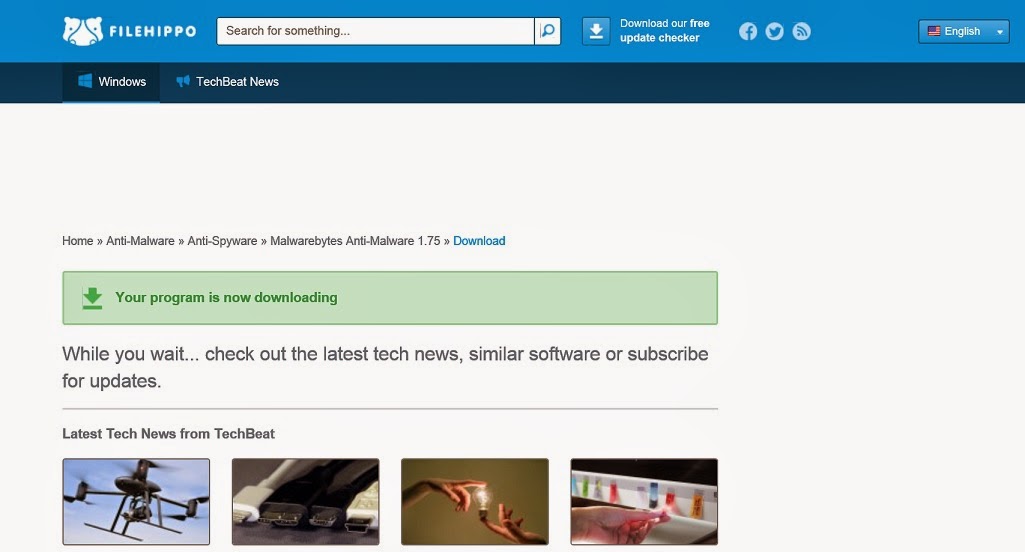Image resolution: width=1025 pixels, height=552 pixels.
Task: Open the USB cables news thumbnail
Action: click(x=305, y=502)
